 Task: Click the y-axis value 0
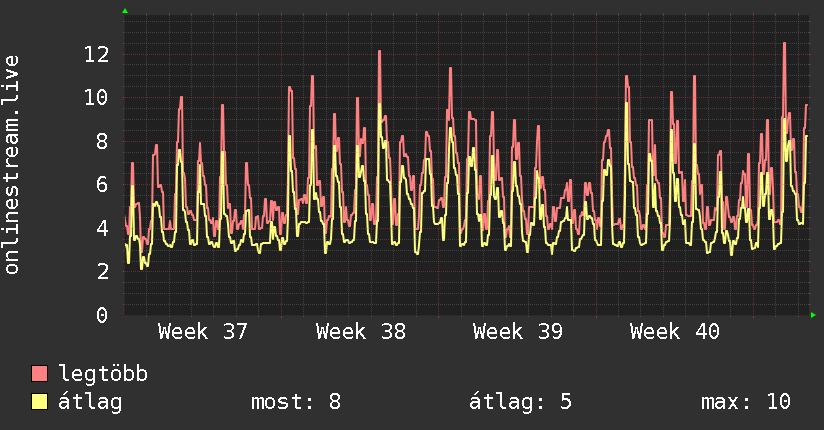pyautogui.click(x=102, y=315)
